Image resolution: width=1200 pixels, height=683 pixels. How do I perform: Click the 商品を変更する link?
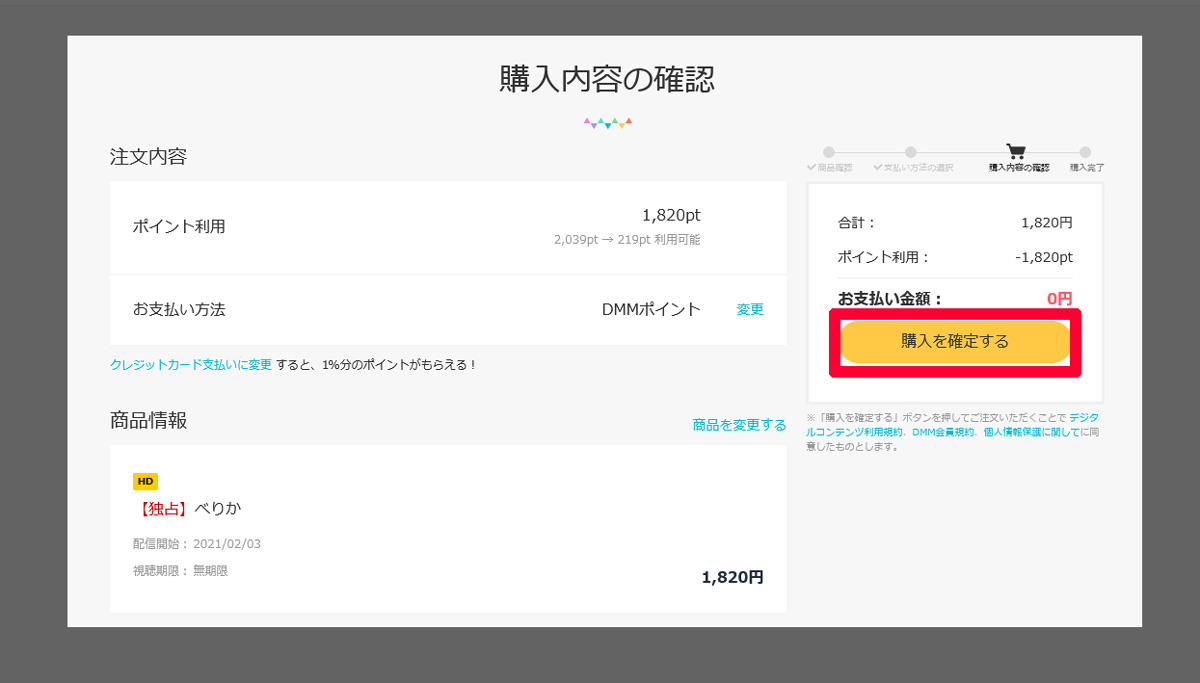pos(739,425)
